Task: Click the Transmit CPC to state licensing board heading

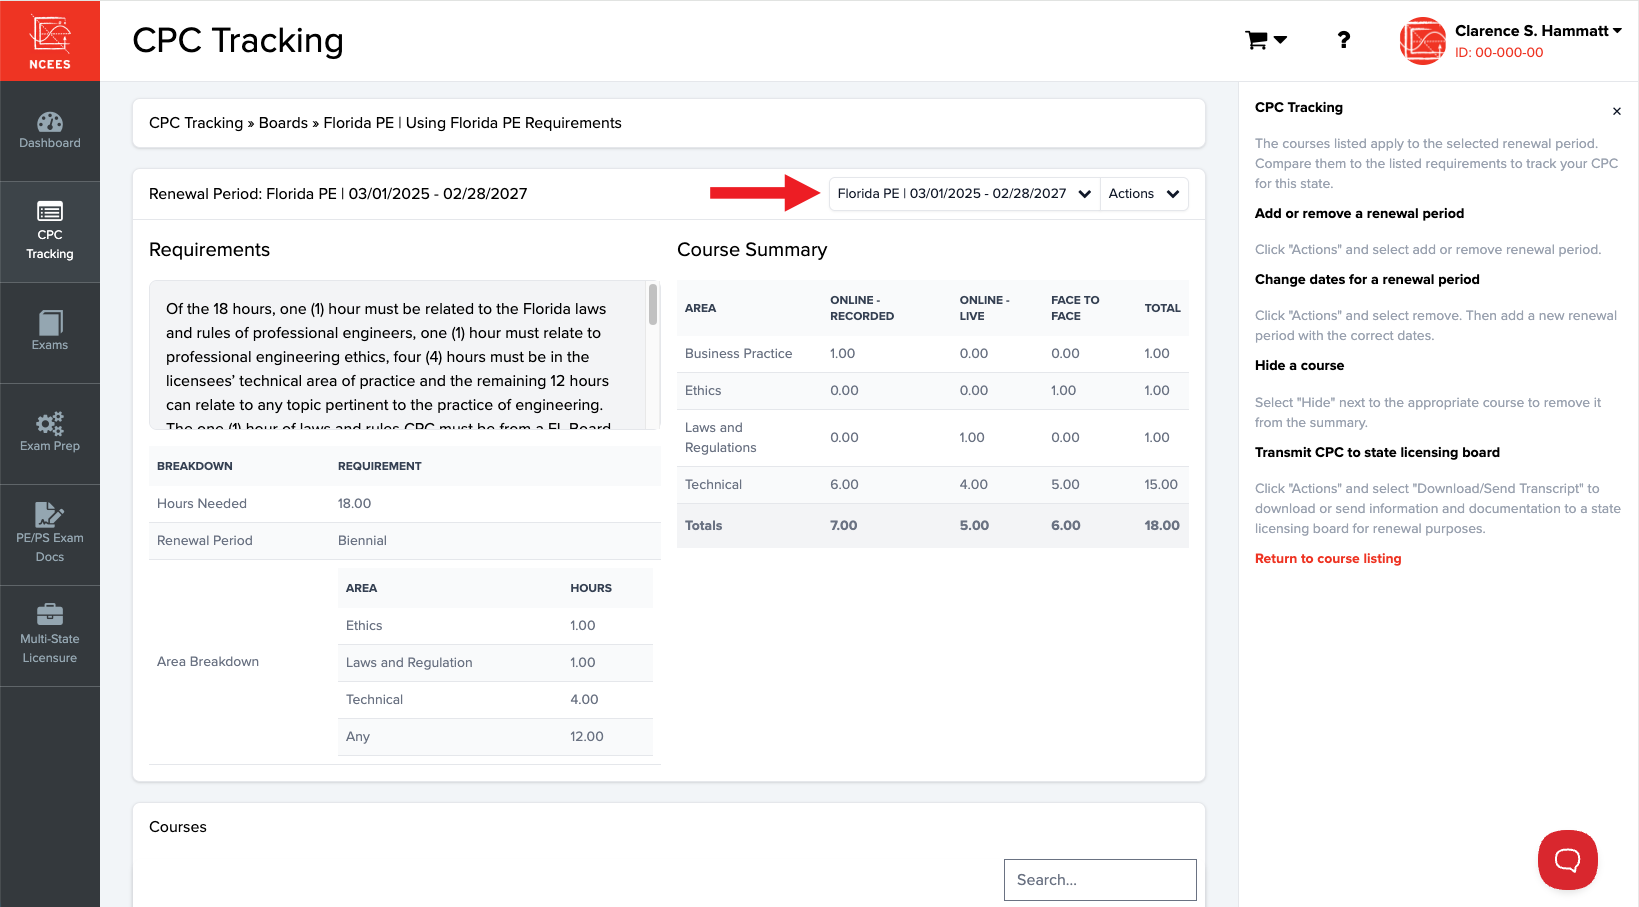Action: pos(1377,453)
